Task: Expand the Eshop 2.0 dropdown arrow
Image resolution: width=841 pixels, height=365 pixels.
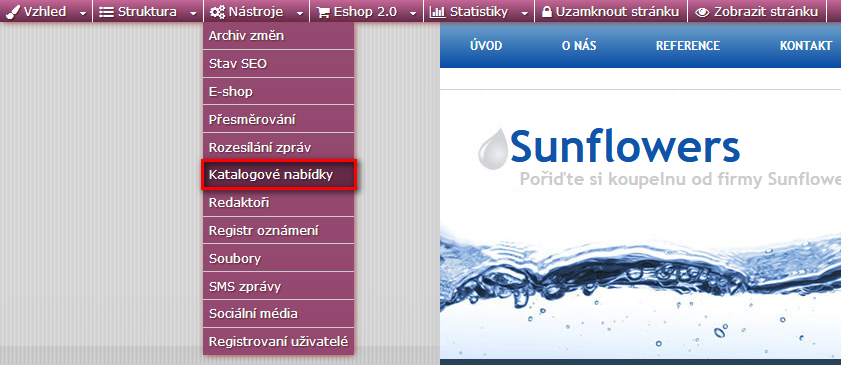Action: pyautogui.click(x=413, y=13)
